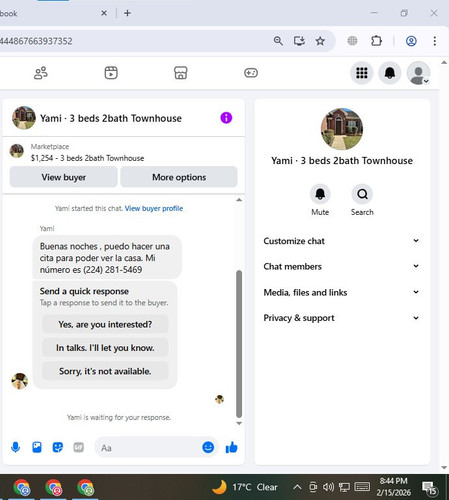Expand Media, files and links section
Screen dimensions: 449x500
[x=341, y=292]
